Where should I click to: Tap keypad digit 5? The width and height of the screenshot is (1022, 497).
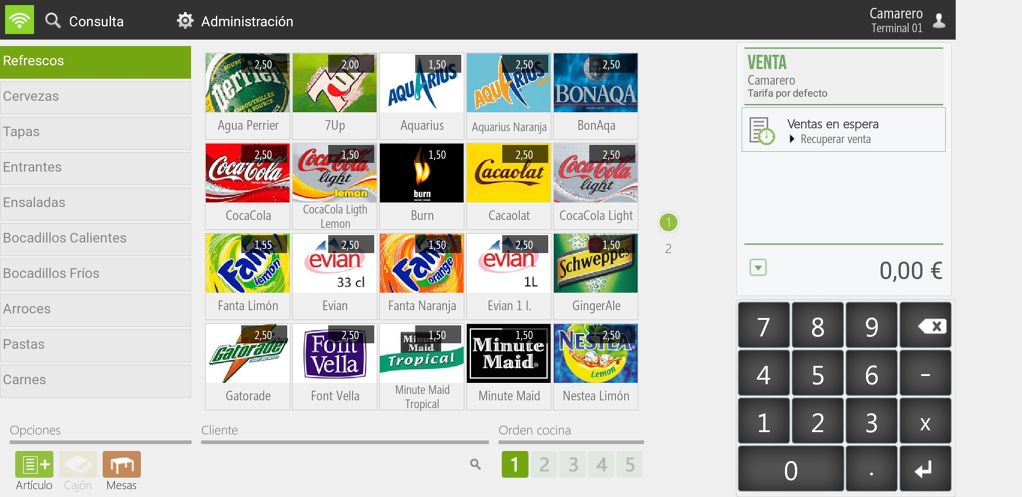point(817,374)
